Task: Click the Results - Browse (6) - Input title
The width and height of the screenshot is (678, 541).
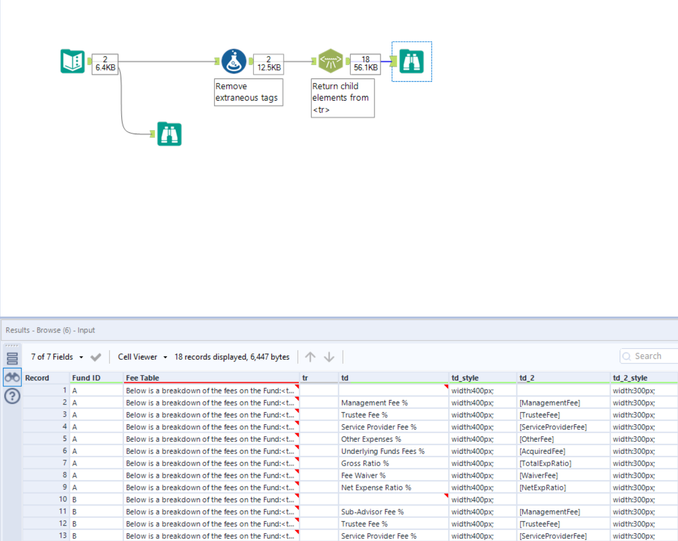Action: pyautogui.click(x=50, y=330)
